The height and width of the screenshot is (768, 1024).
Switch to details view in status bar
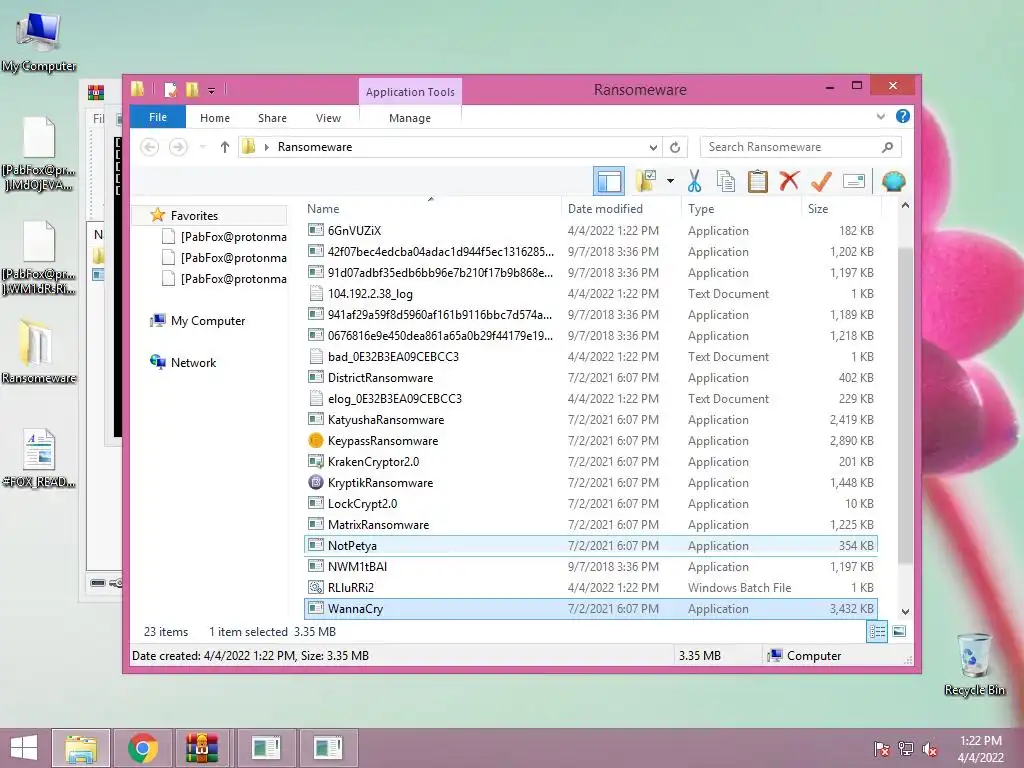(x=876, y=632)
